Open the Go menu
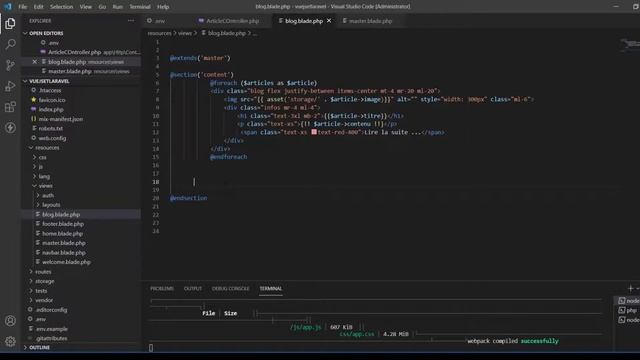640x360 pixels. click(x=102, y=7)
